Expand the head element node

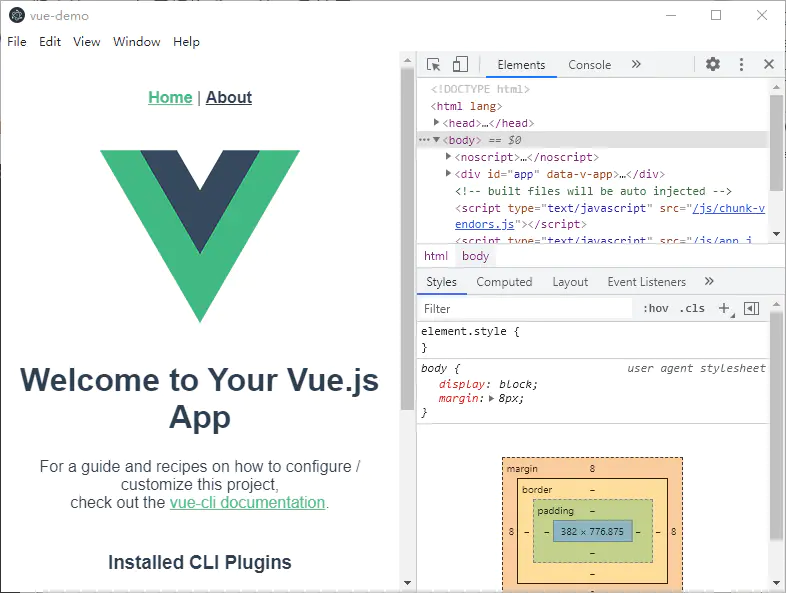437,122
